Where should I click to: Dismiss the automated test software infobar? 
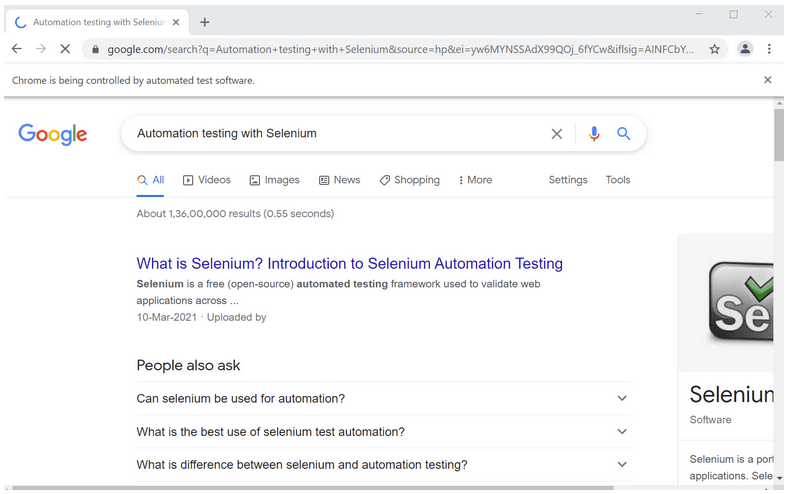click(x=768, y=80)
